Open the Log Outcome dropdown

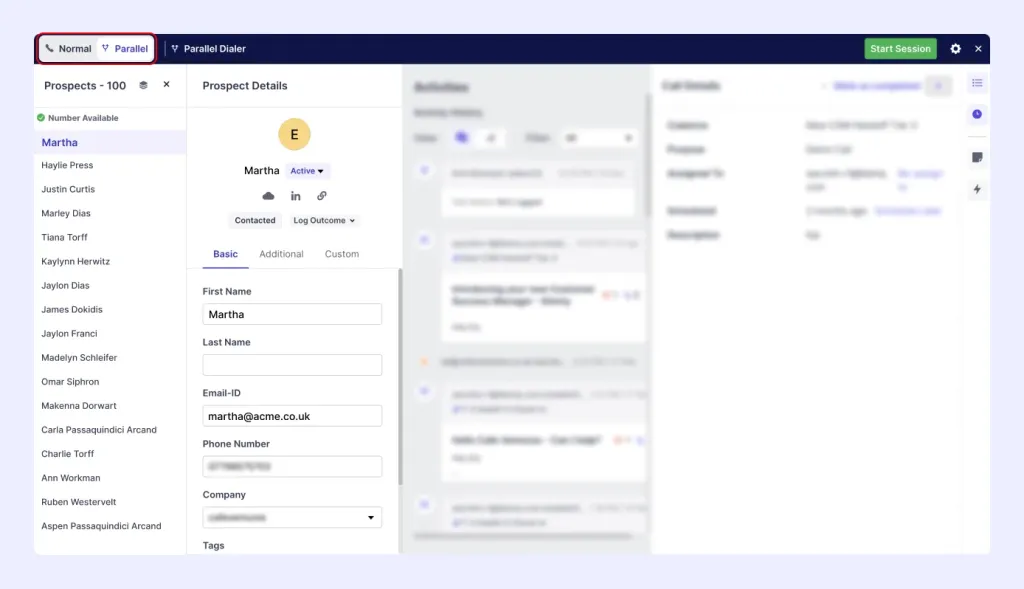pos(324,221)
